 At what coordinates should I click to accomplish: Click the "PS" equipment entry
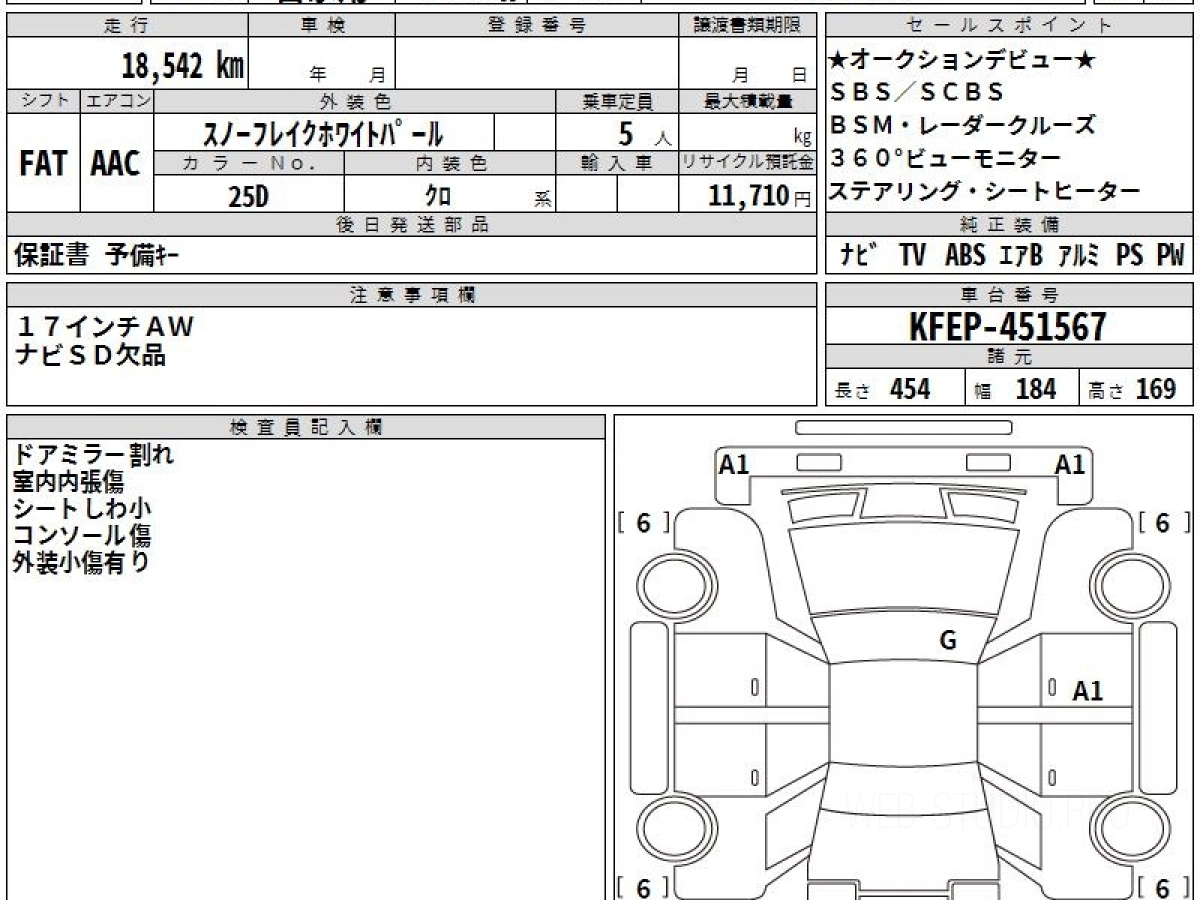(1130, 256)
